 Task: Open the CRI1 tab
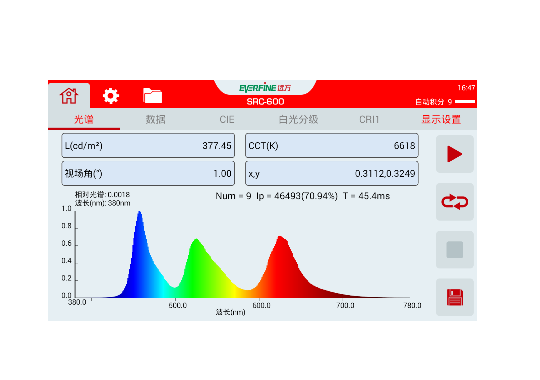coord(369,120)
